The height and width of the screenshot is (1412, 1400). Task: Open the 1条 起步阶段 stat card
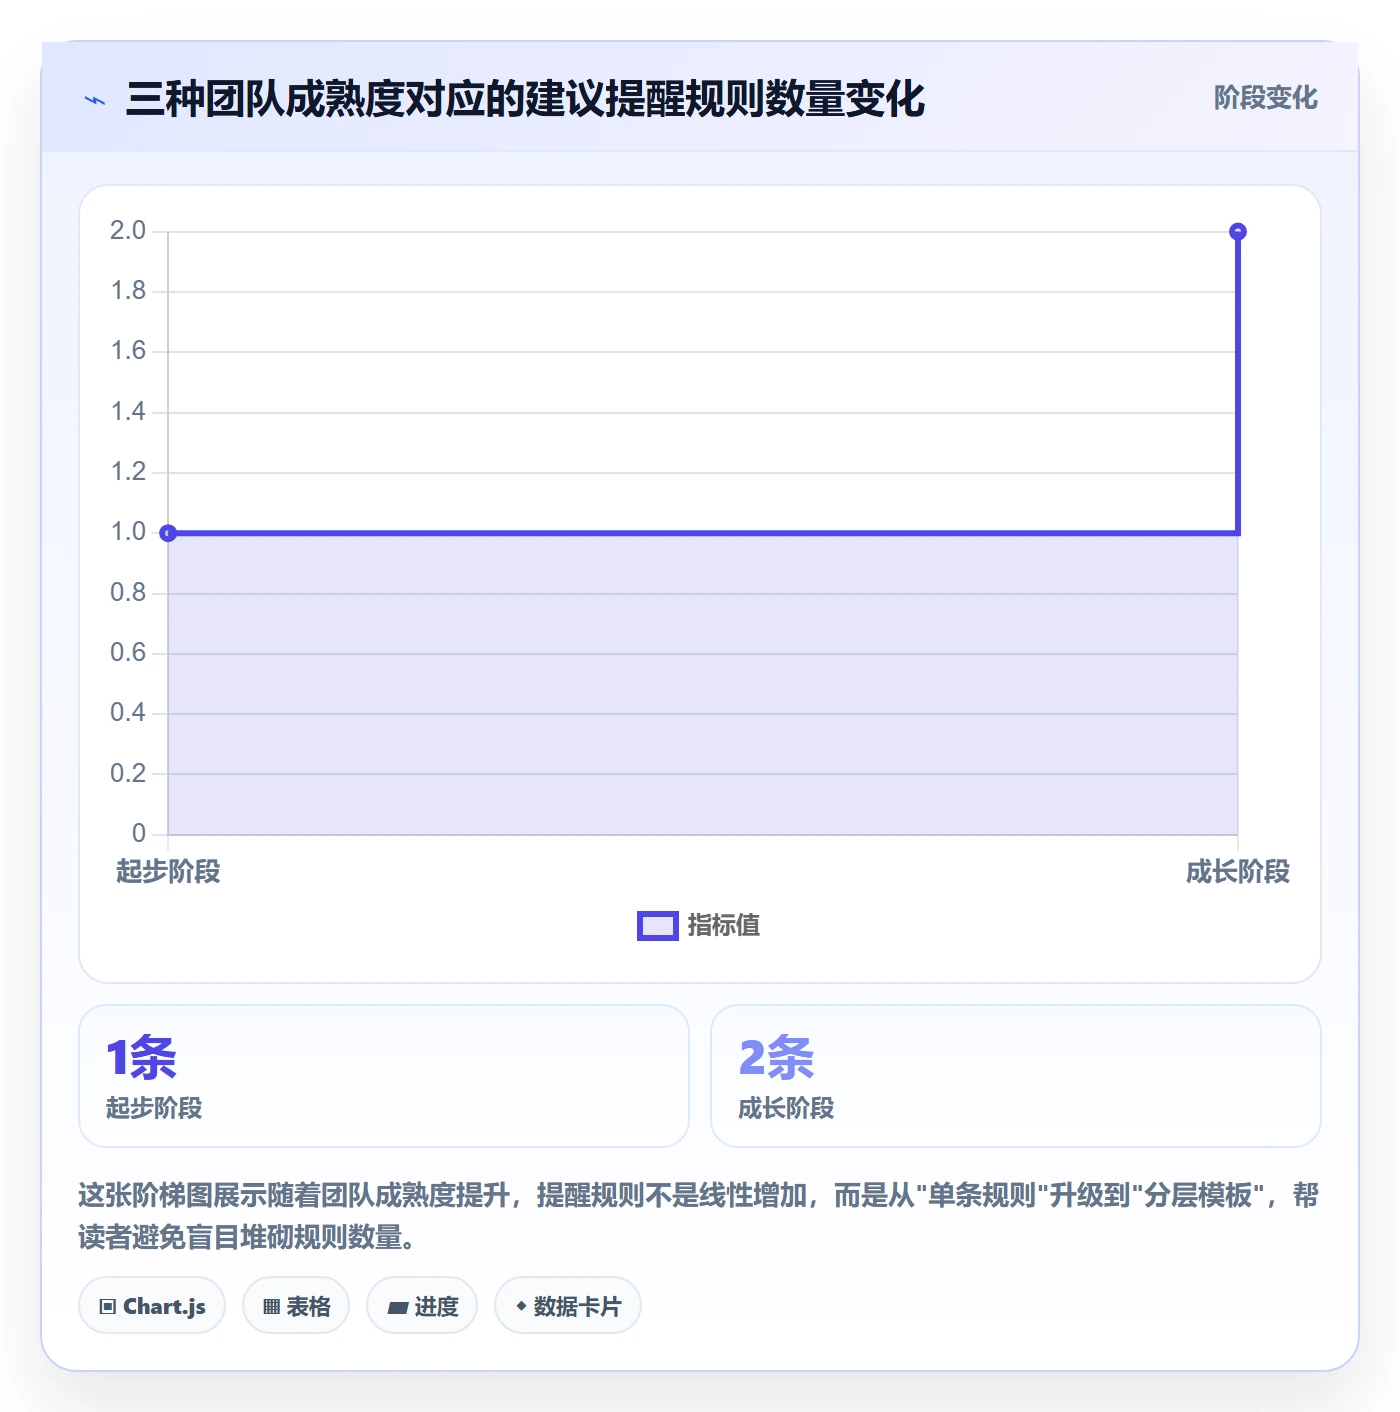384,1076
